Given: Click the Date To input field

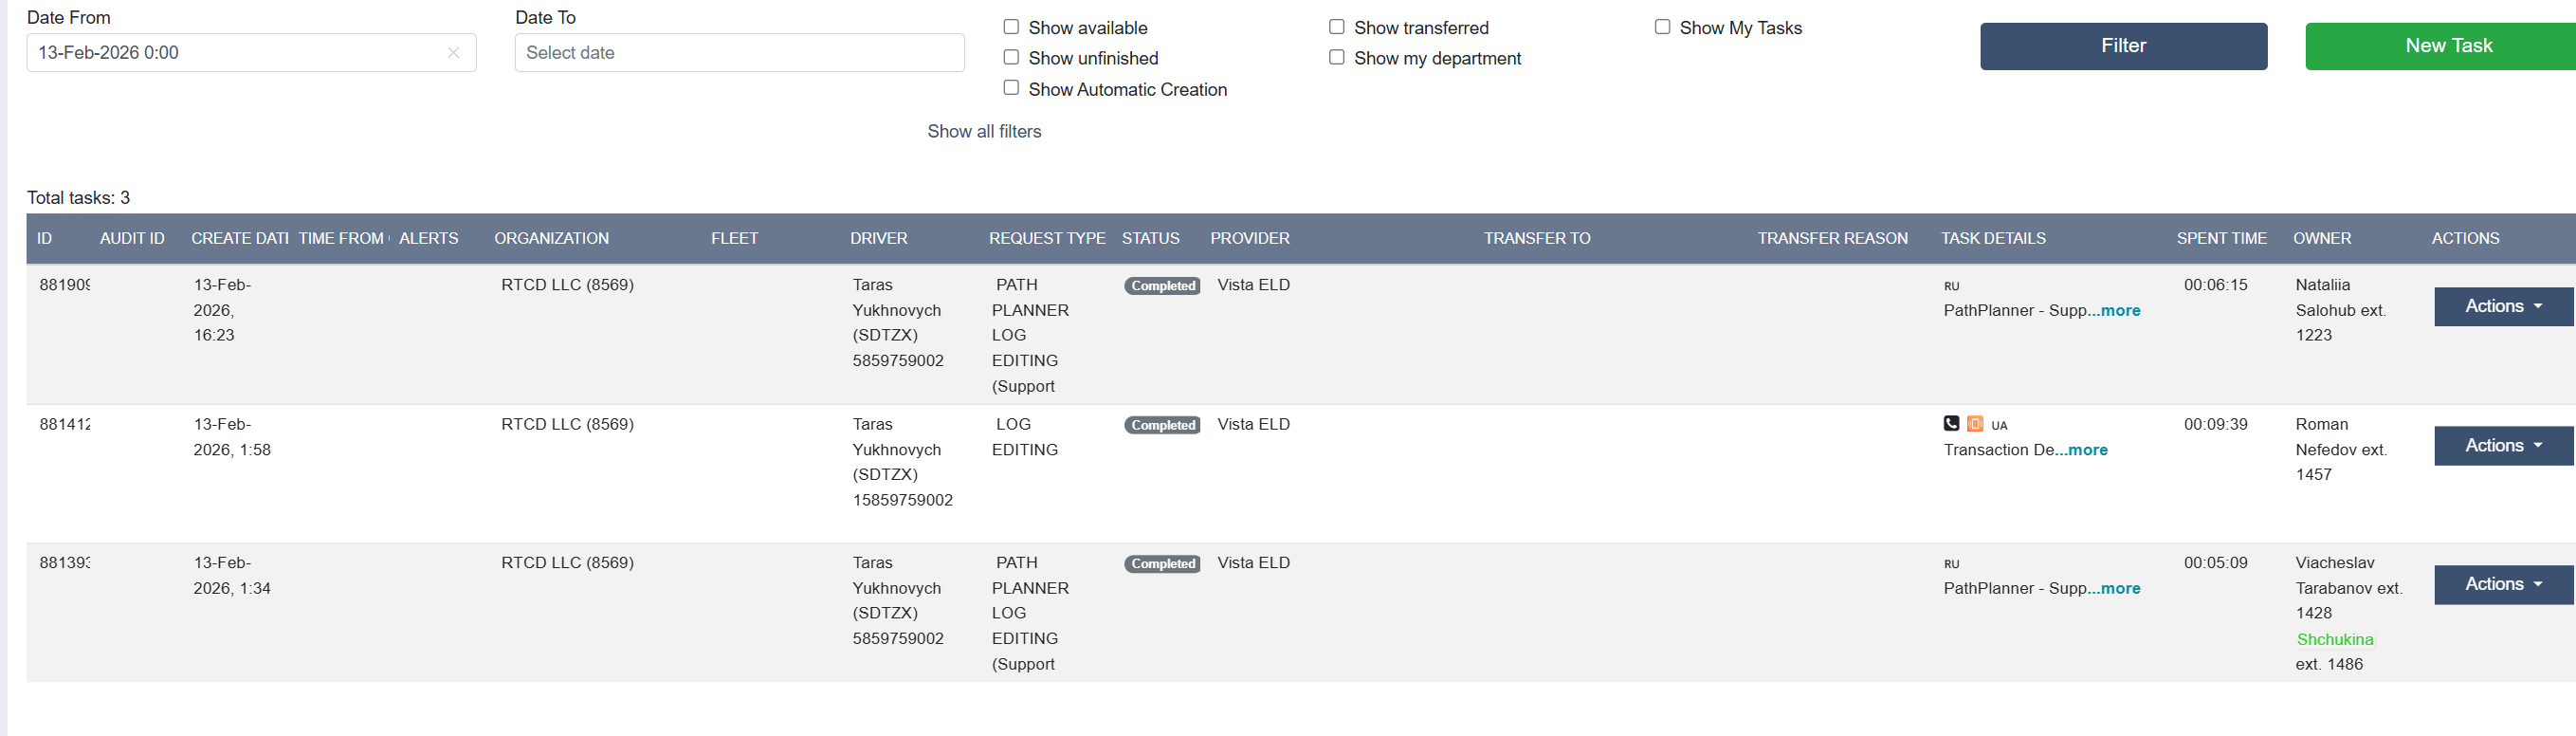Looking at the screenshot, I should tap(739, 53).
